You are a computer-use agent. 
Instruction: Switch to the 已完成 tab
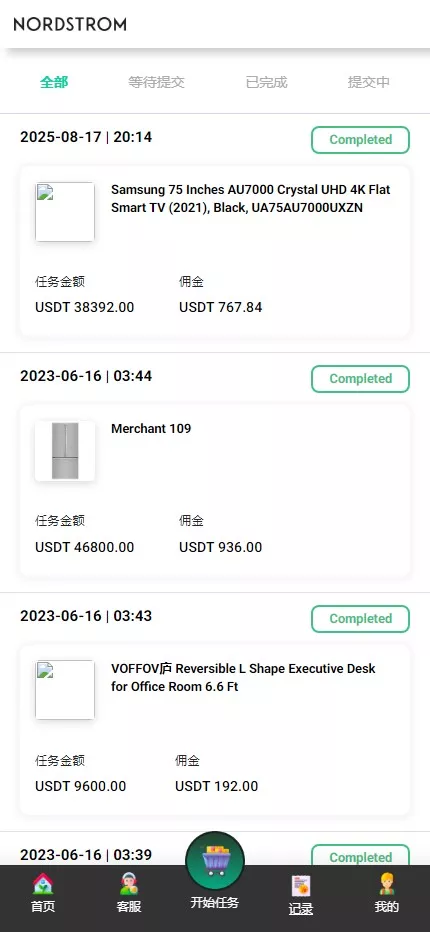pos(266,82)
